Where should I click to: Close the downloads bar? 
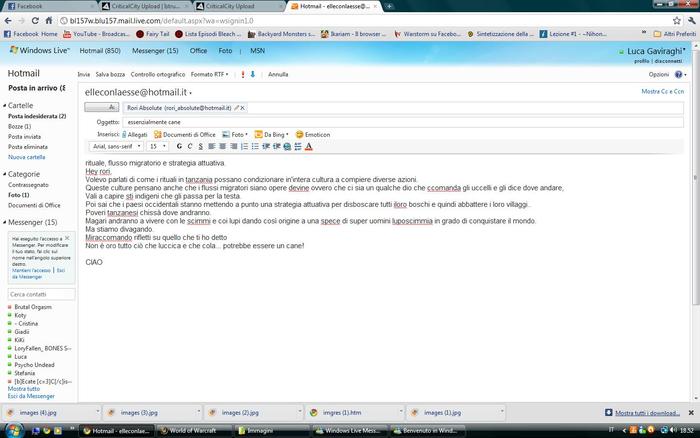pos(691,413)
